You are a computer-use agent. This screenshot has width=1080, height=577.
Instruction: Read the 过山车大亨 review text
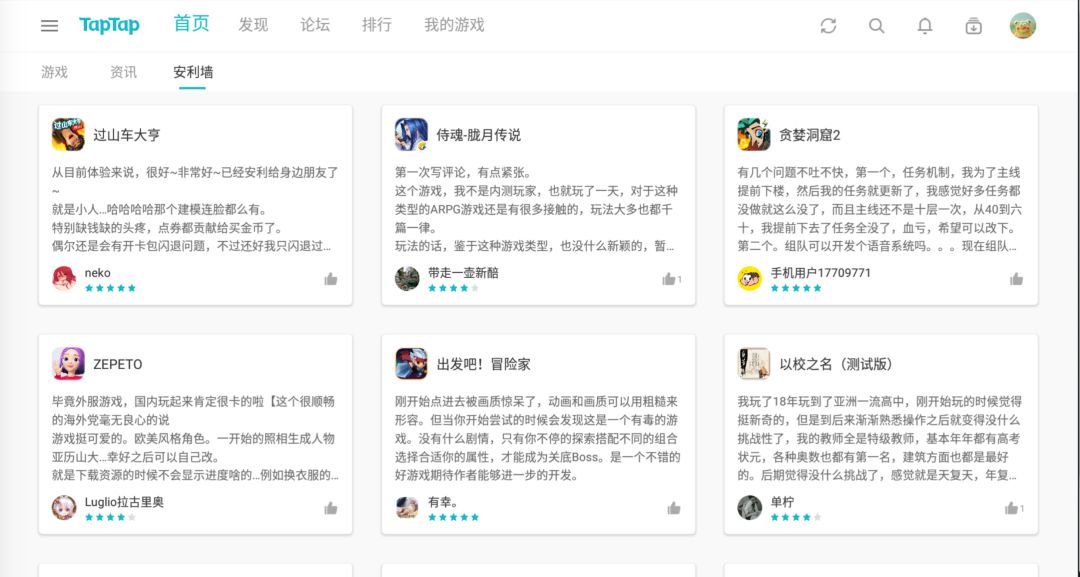click(x=195, y=209)
